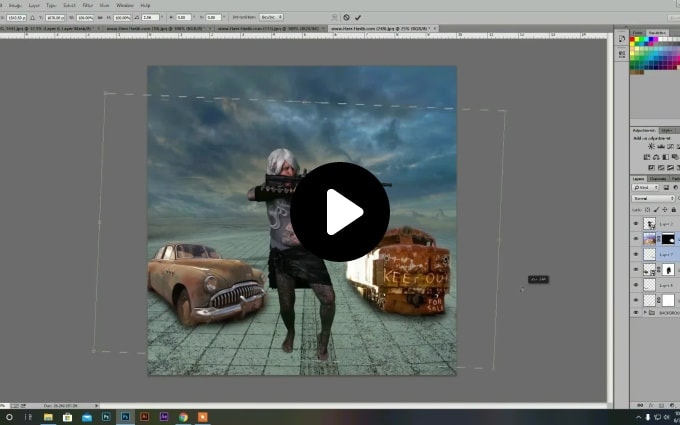Image resolution: width=680 pixels, height=425 pixels.
Task: Add a Levels adjustment icon
Action: [661, 147]
